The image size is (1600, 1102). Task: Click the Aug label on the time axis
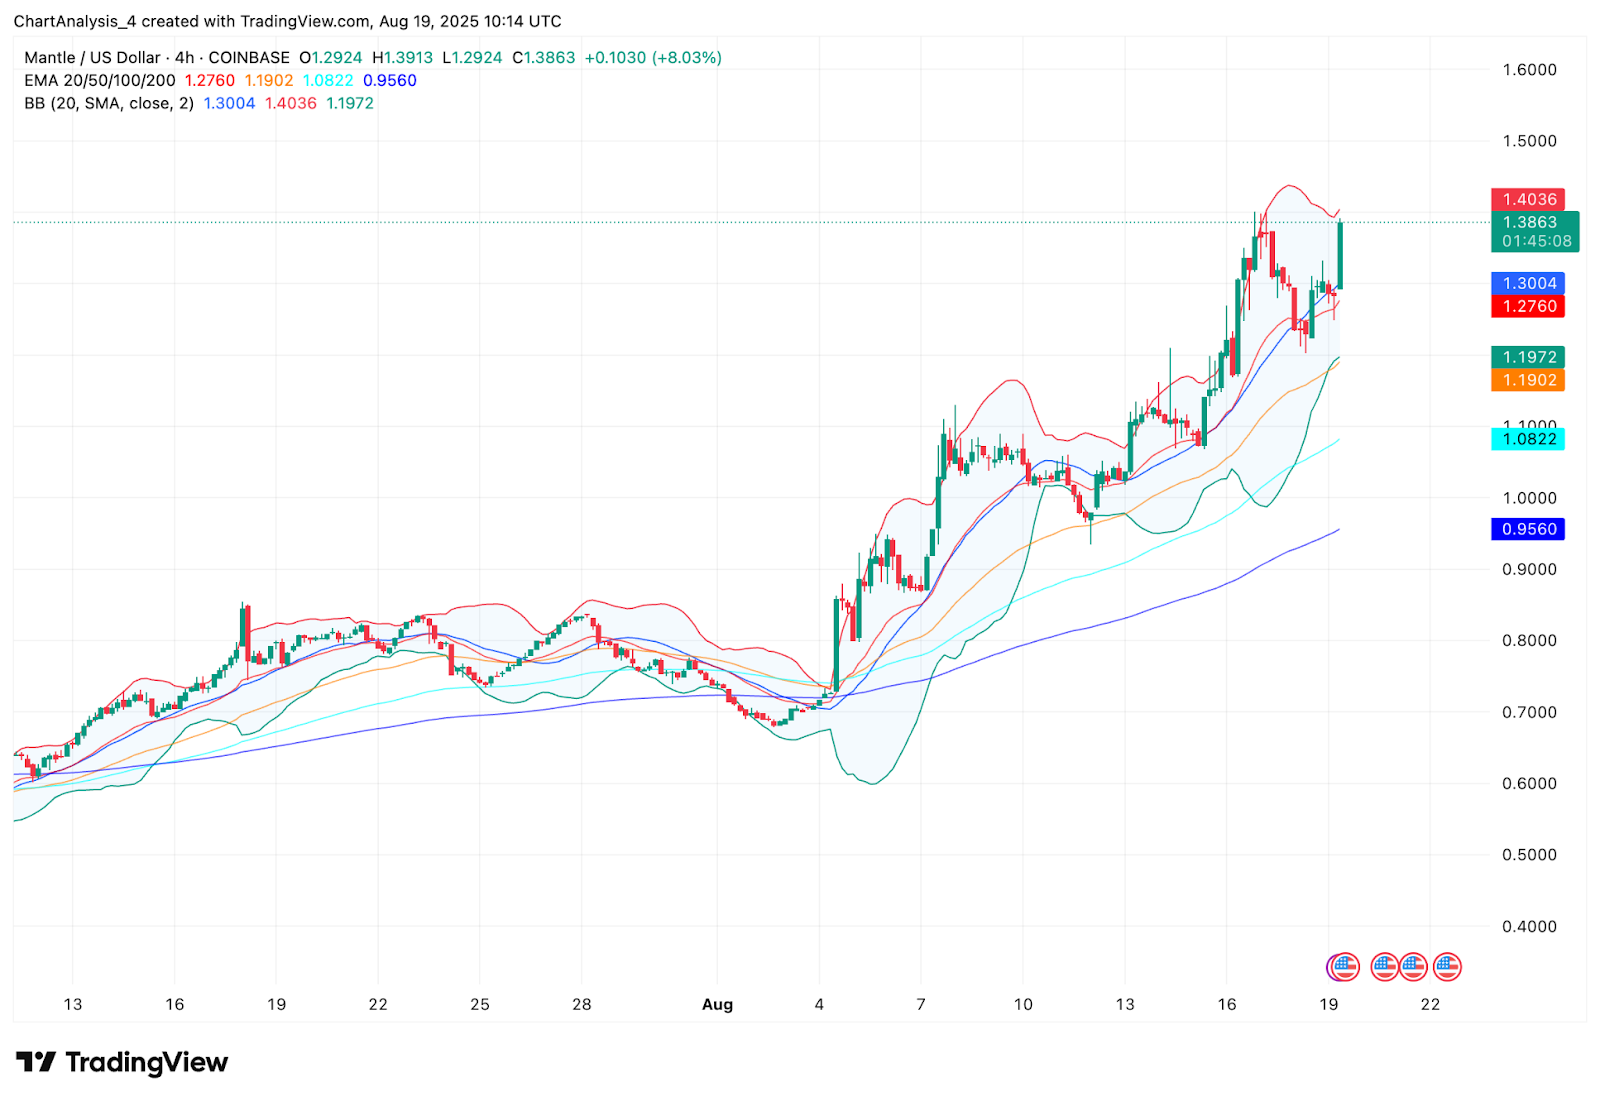717,1004
